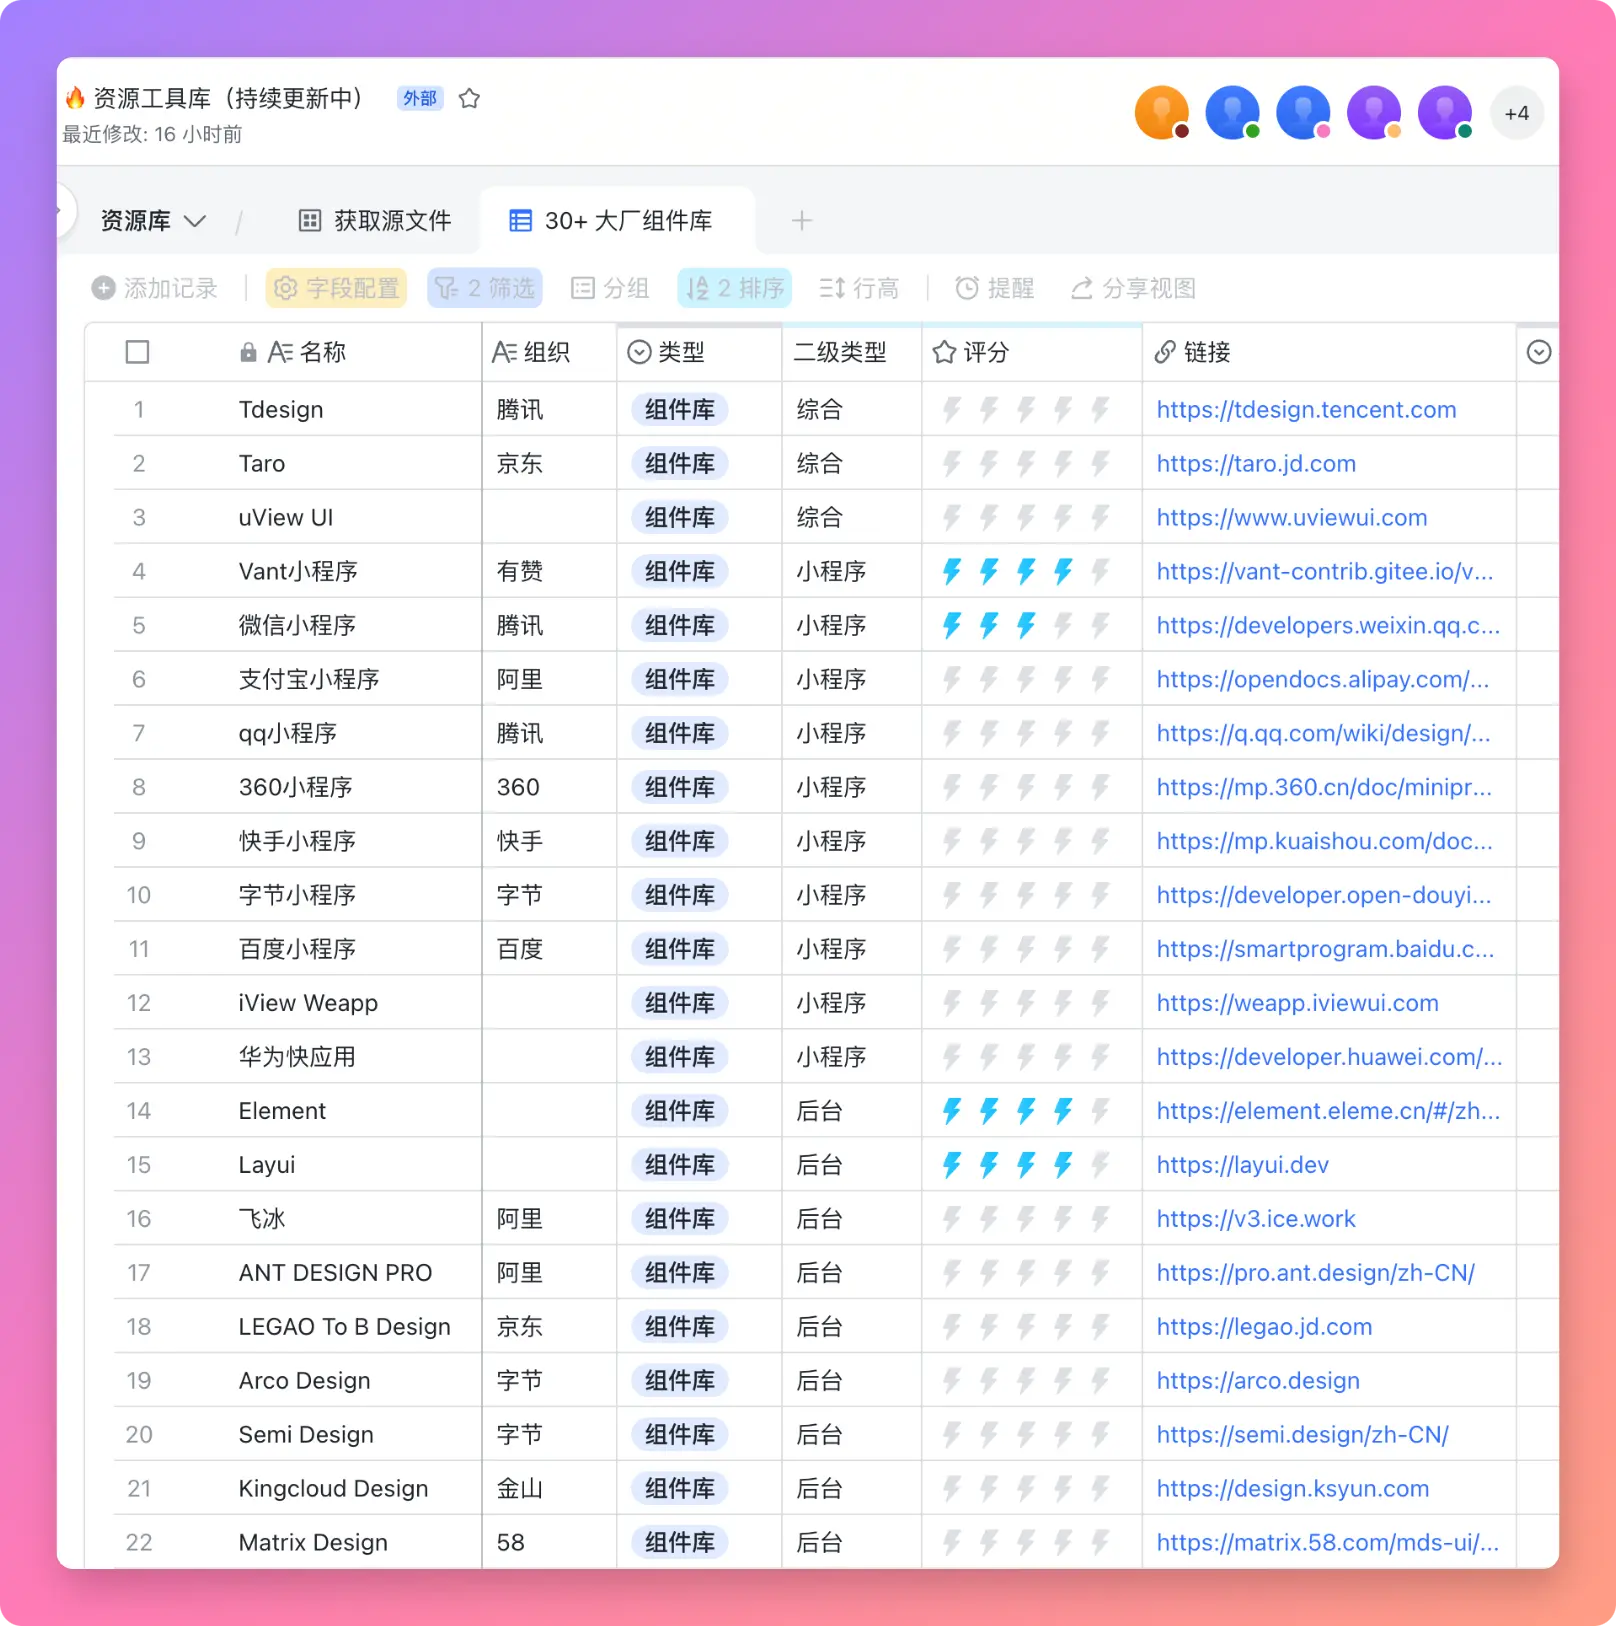Open field configuration settings

336,289
